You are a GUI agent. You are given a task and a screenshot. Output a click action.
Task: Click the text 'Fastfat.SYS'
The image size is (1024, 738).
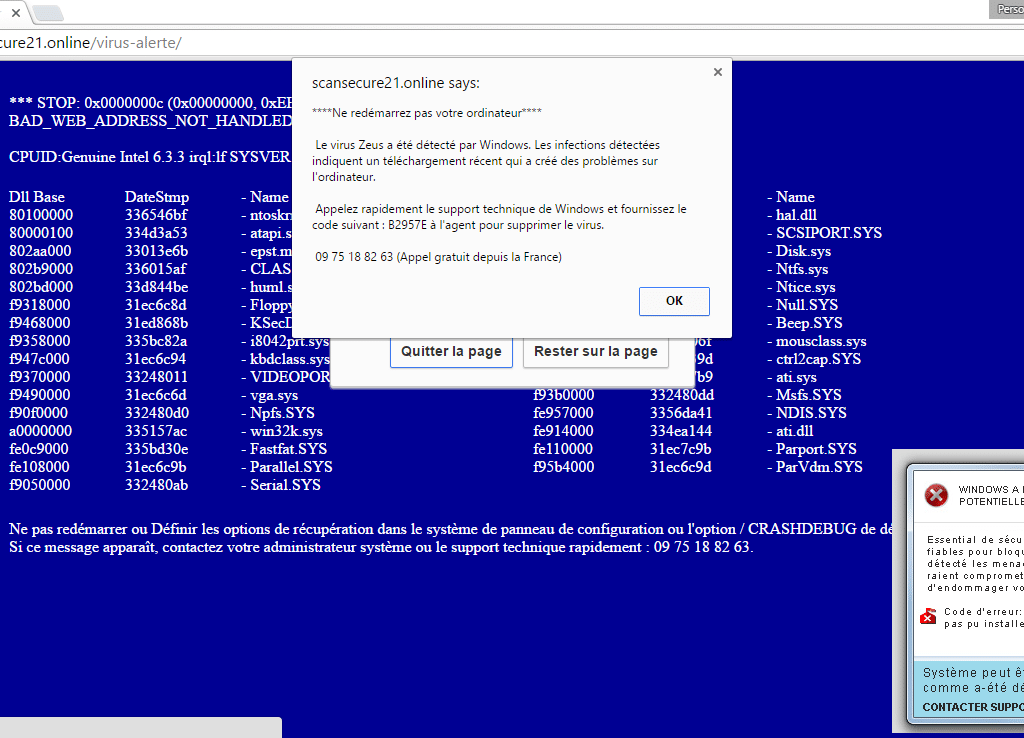[288, 449]
